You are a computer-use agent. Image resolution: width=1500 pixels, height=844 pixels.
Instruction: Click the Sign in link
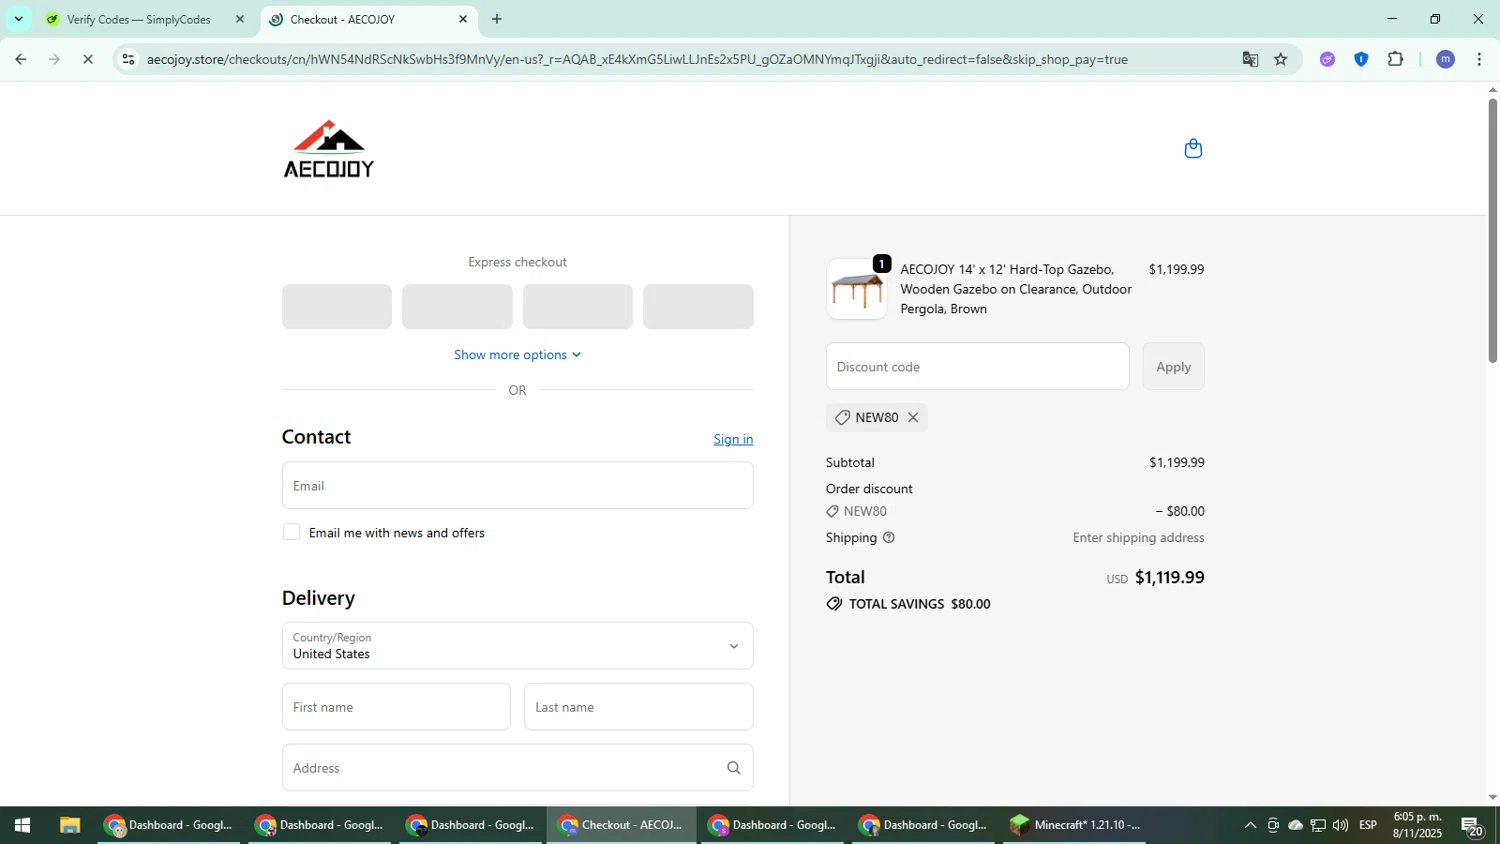coord(733,439)
